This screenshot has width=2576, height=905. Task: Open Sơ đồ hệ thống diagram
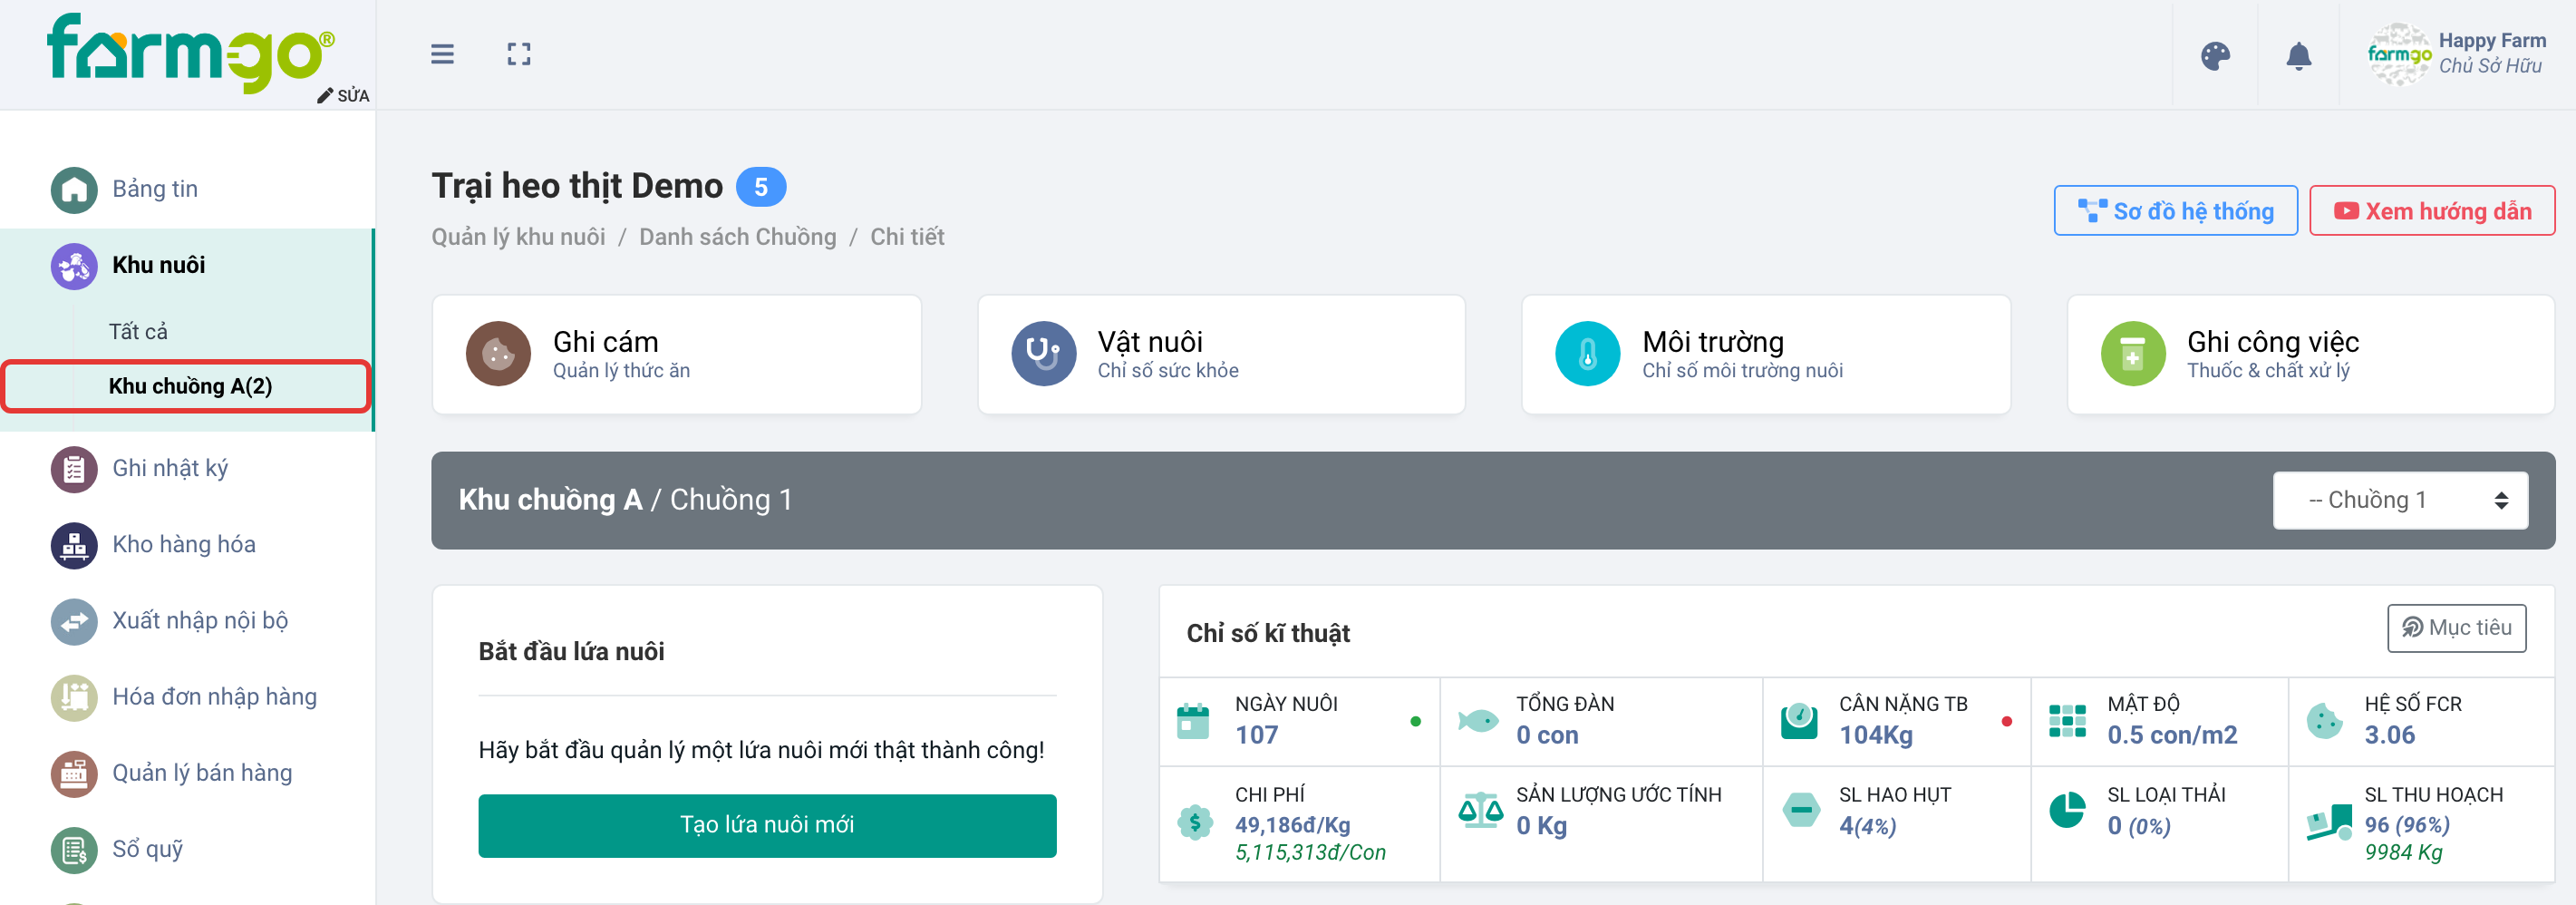pos(2175,211)
